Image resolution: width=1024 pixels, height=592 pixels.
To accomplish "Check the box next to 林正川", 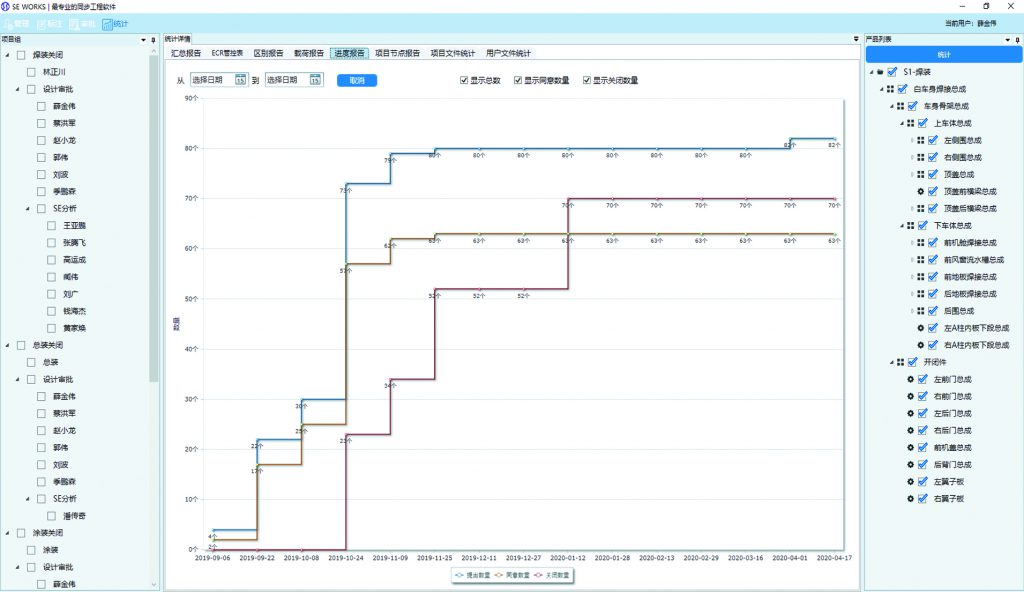I will coord(31,72).
